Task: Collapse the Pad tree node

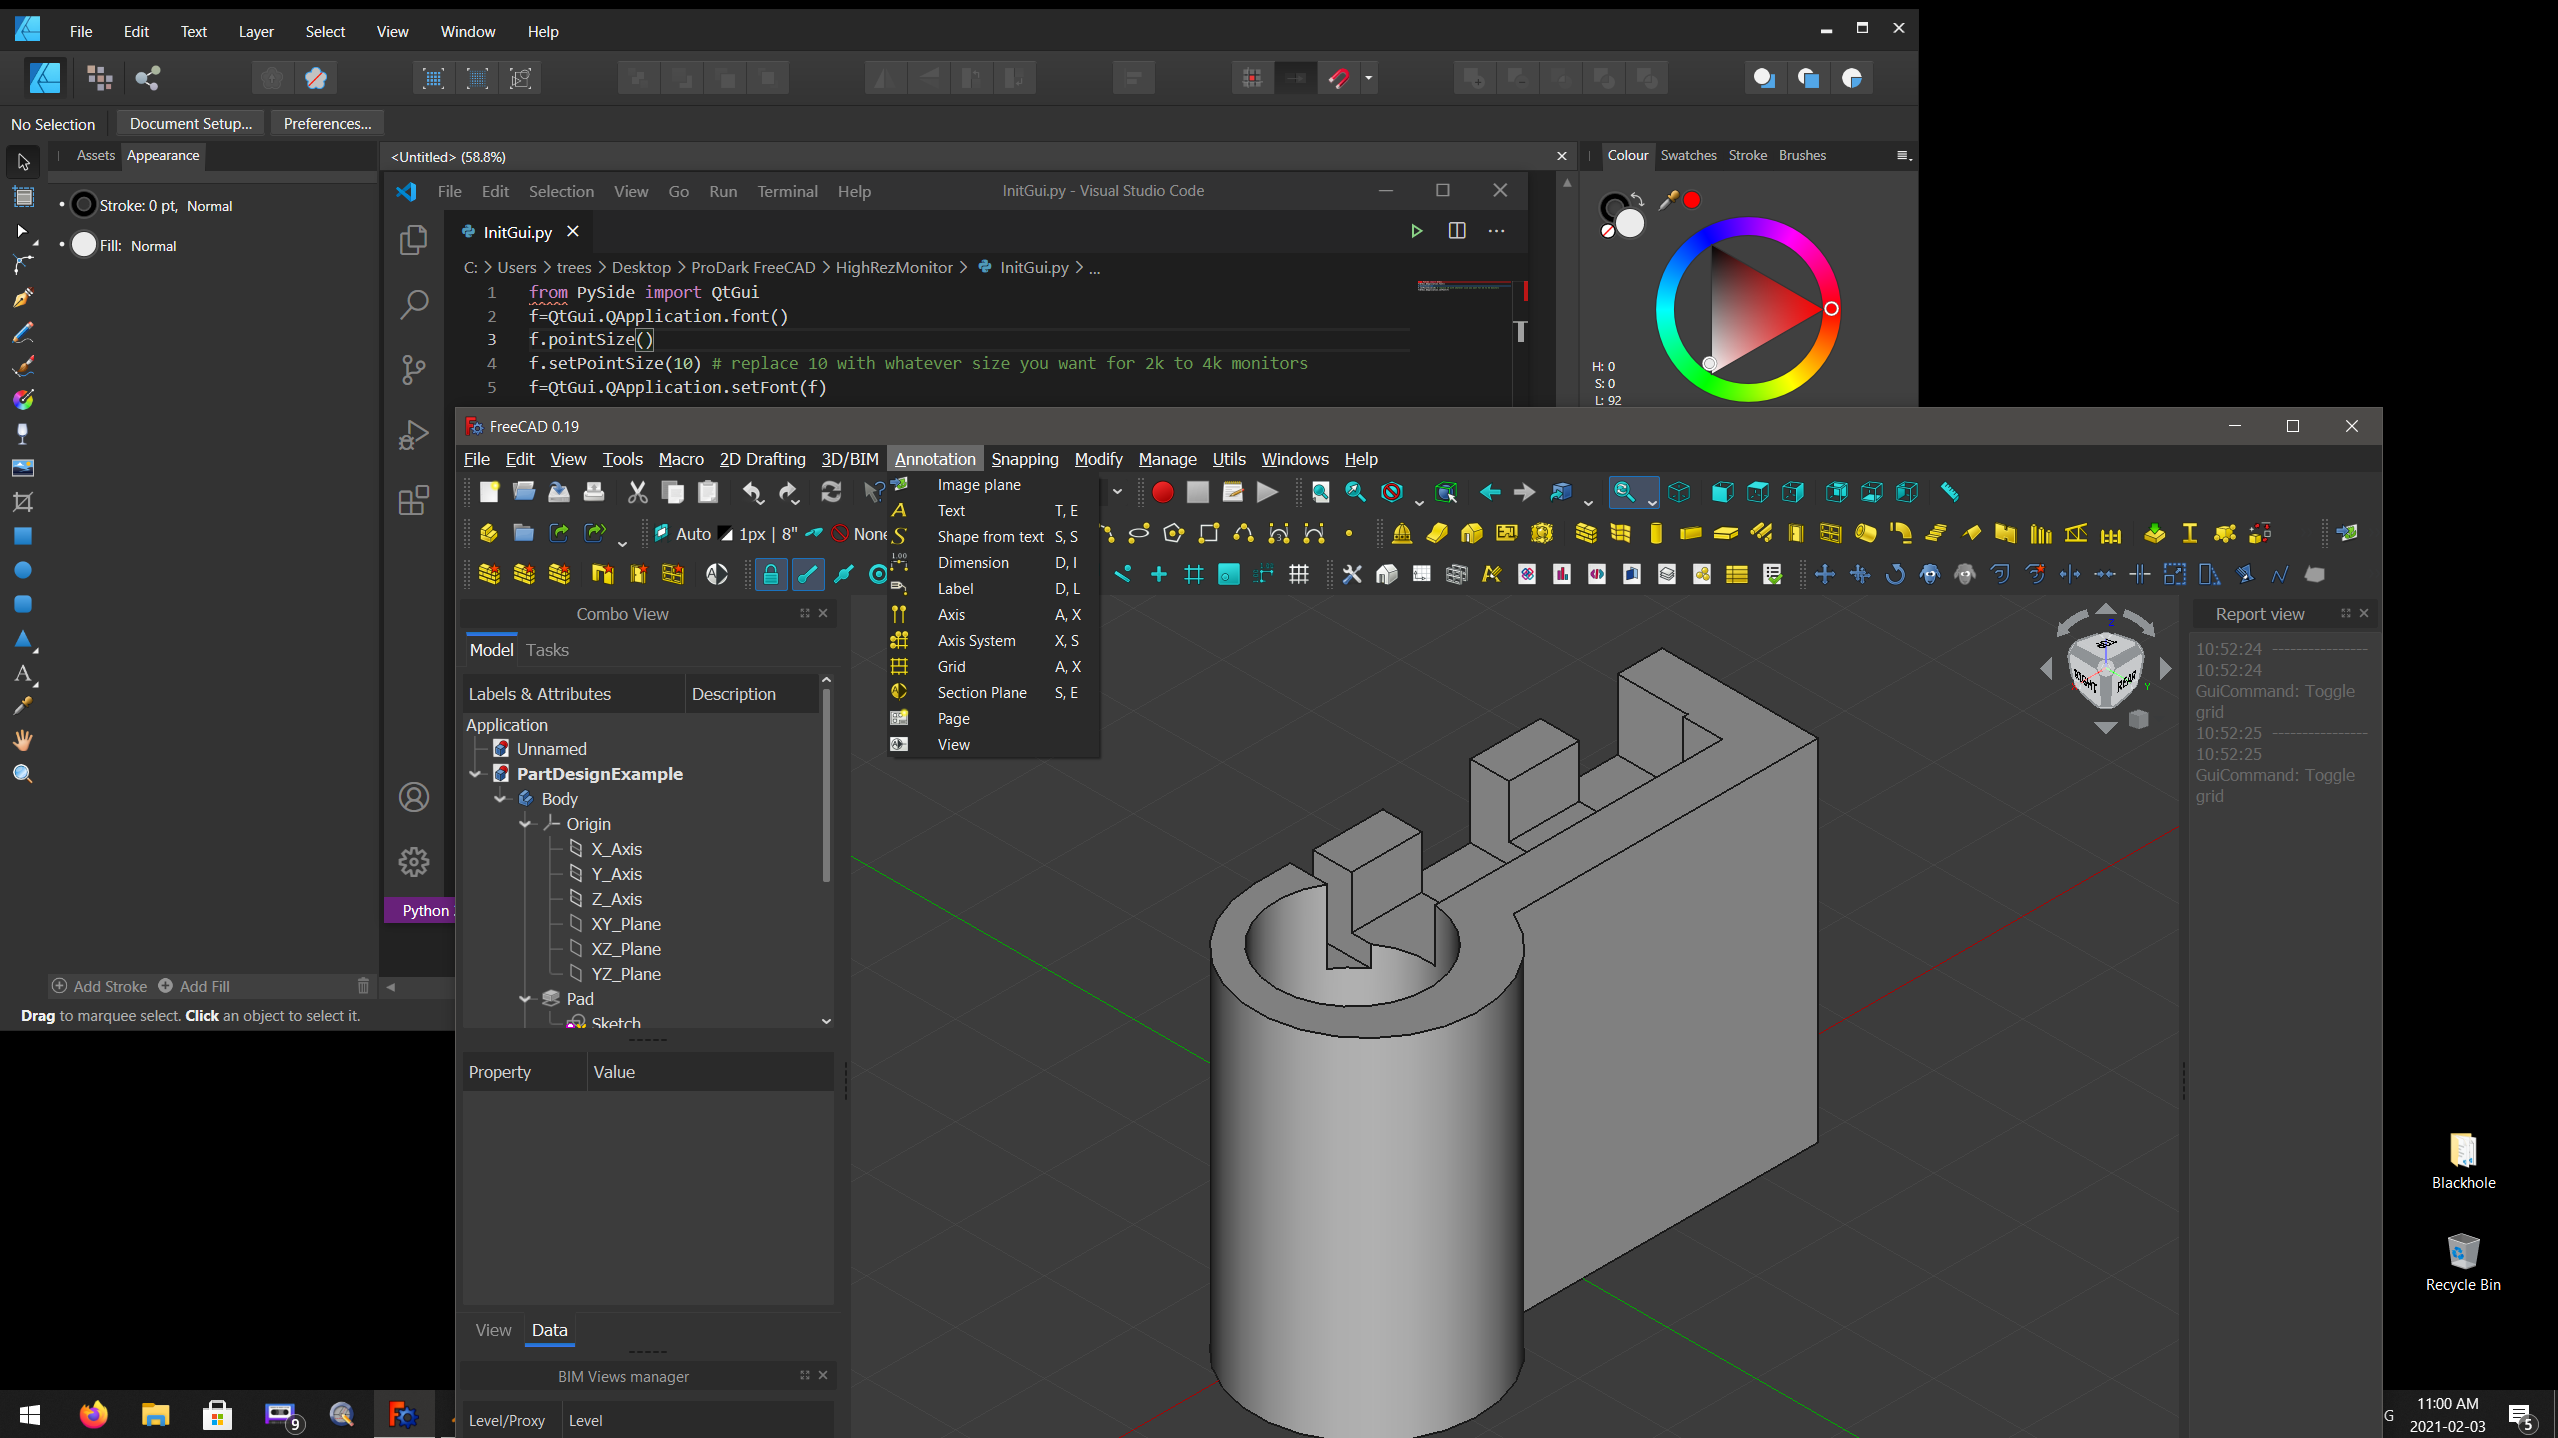Action: coord(525,999)
